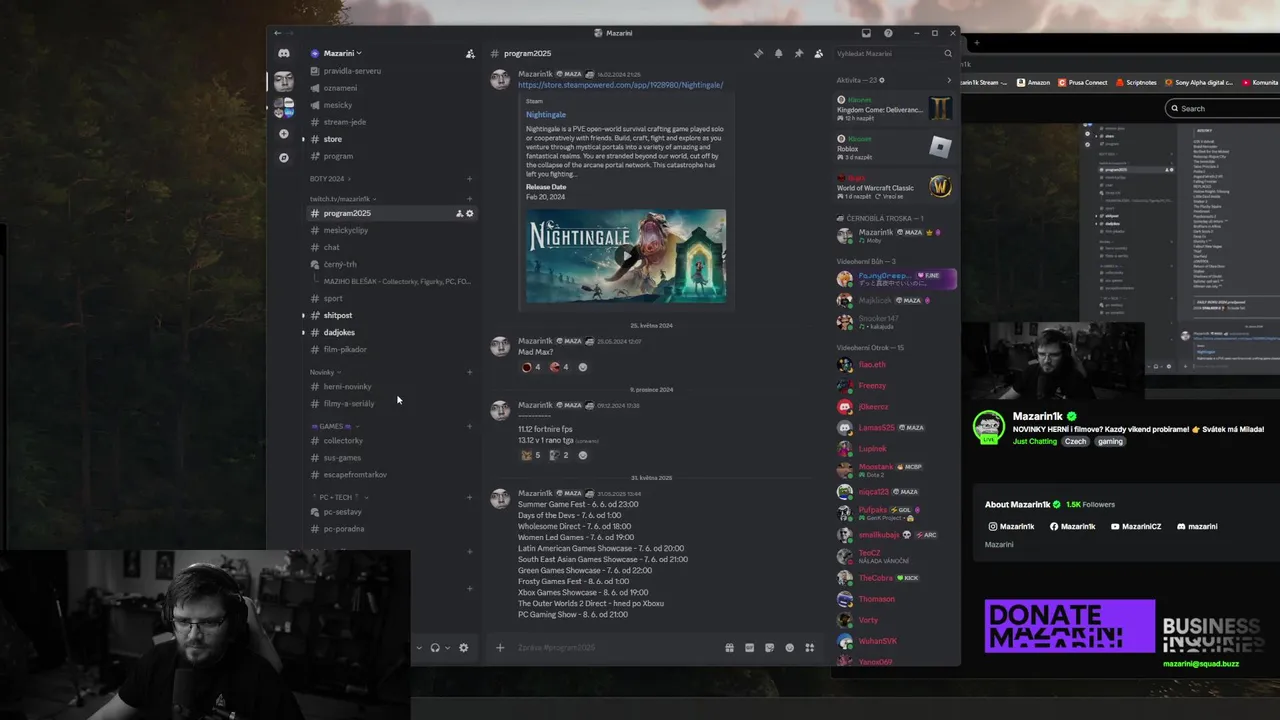Open pinned messages pin icon

tap(798, 53)
